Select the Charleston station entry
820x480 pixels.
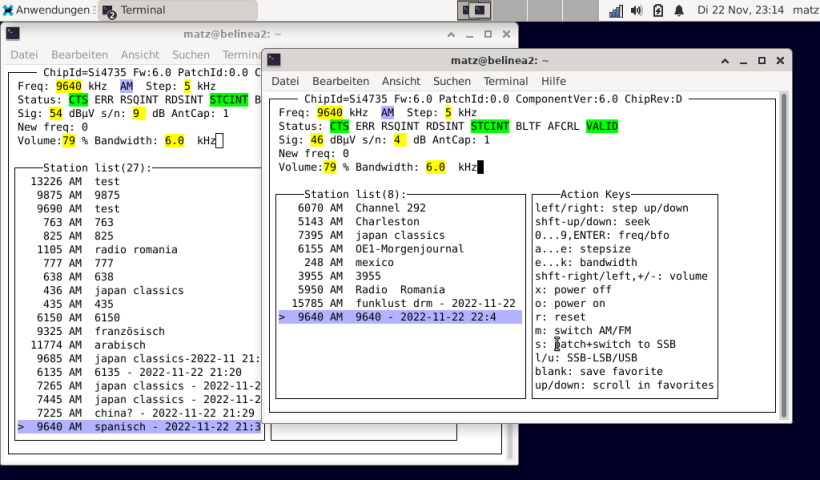tap(387, 221)
